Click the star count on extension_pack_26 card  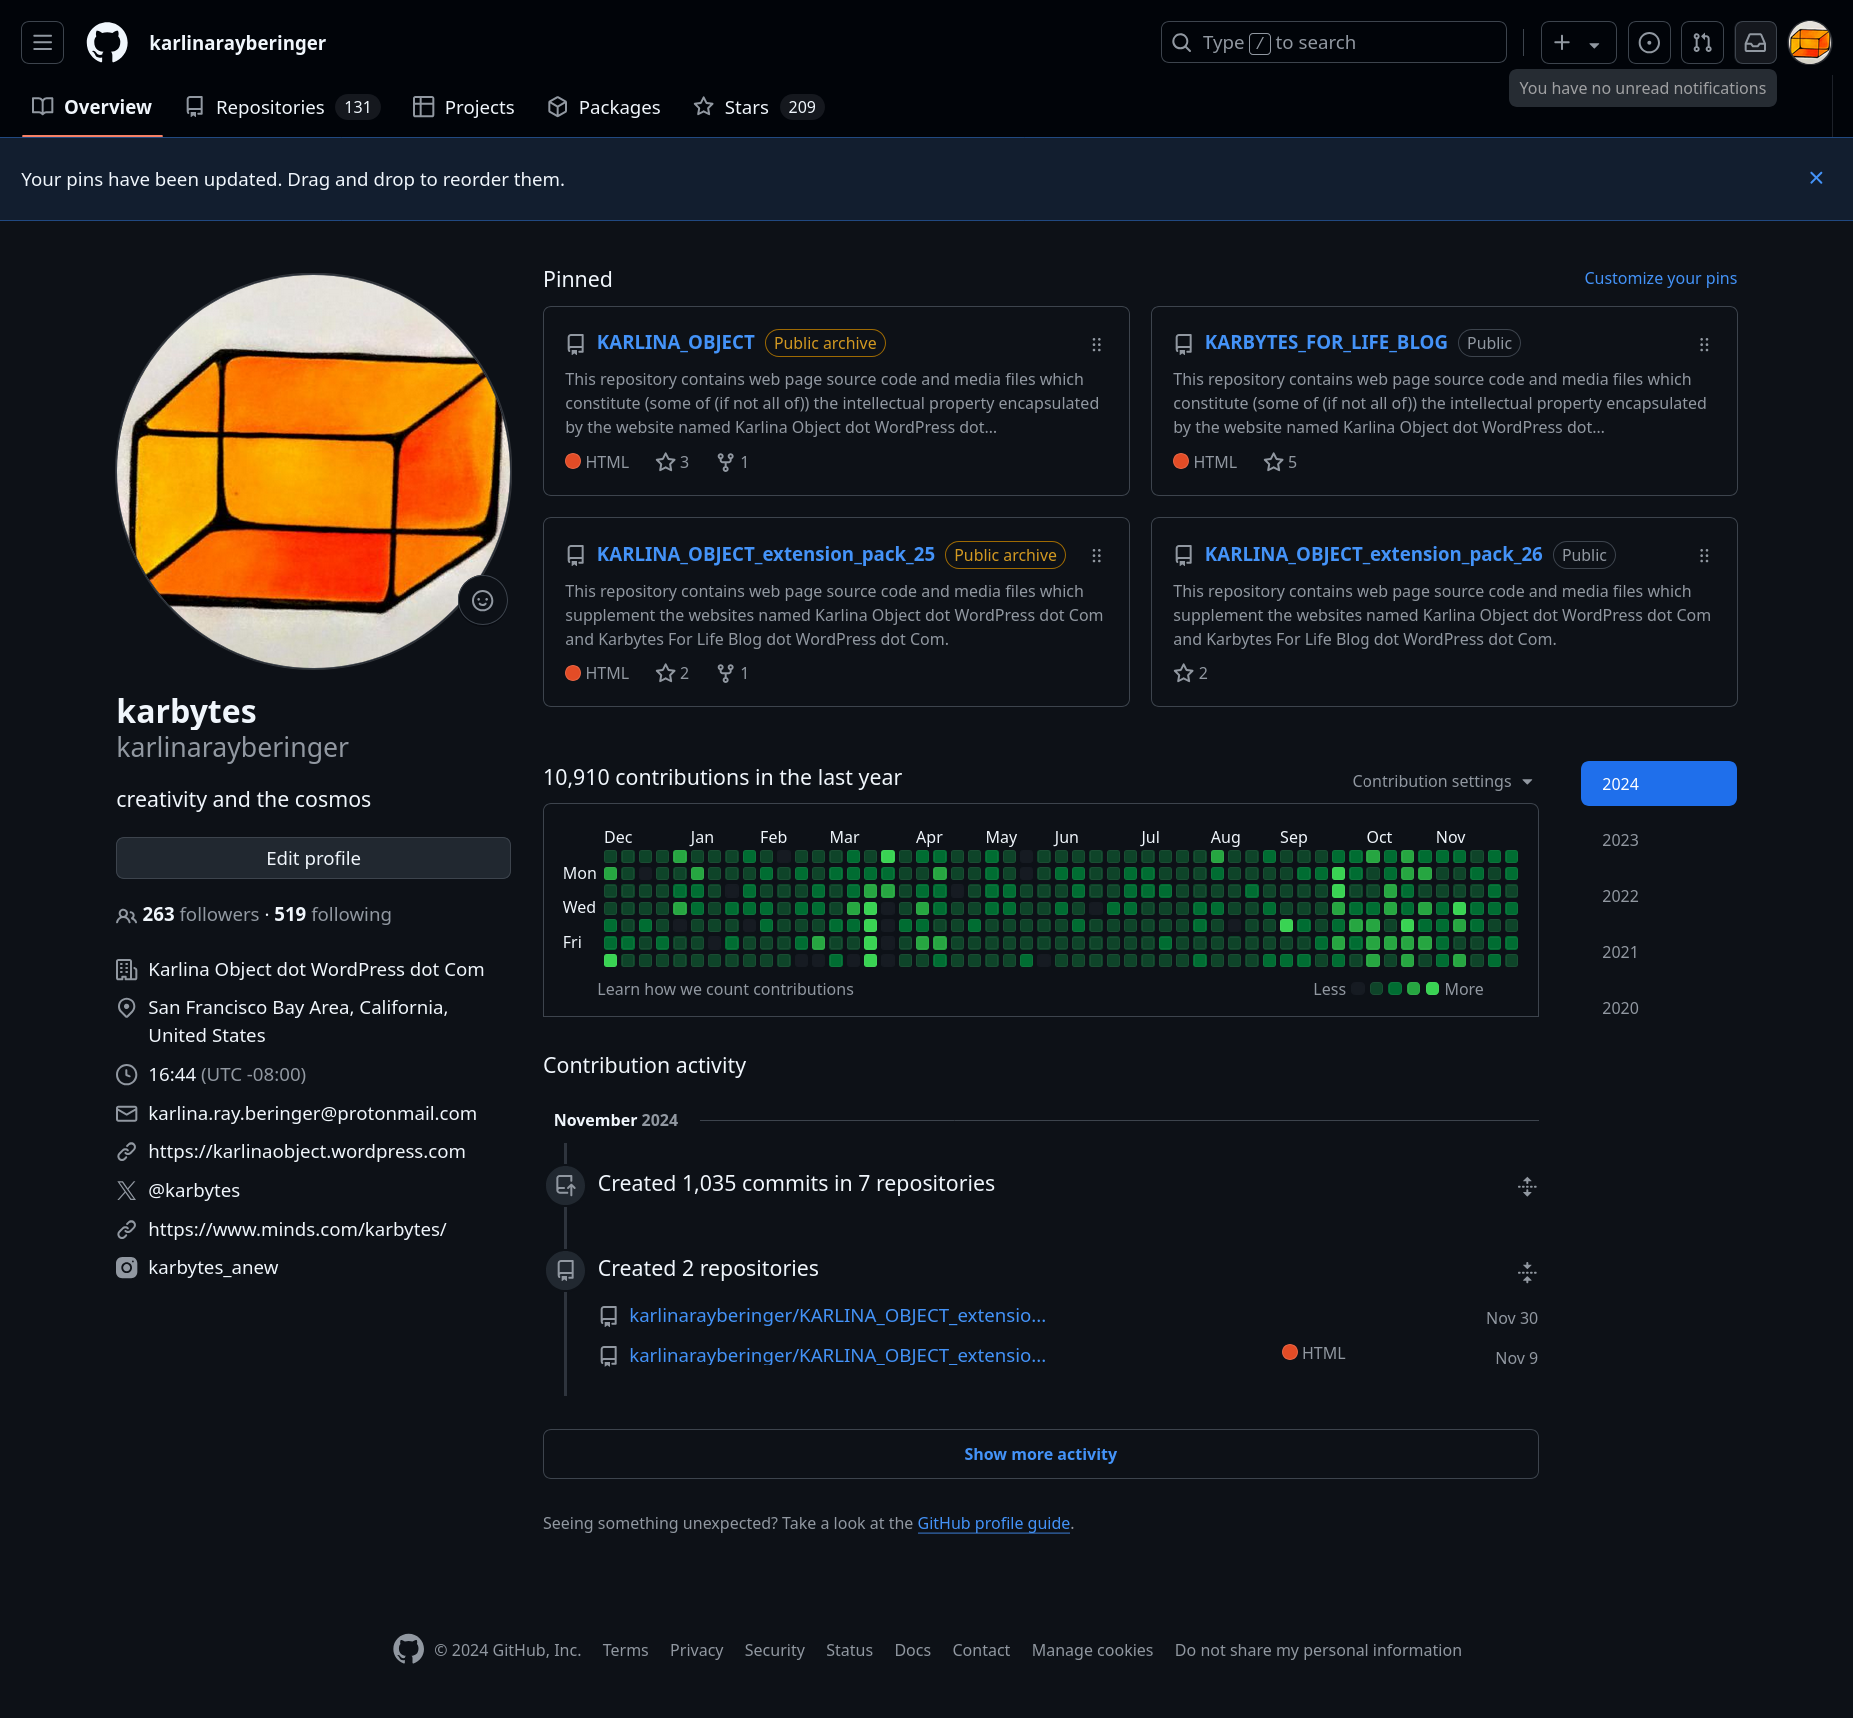(x=1190, y=673)
